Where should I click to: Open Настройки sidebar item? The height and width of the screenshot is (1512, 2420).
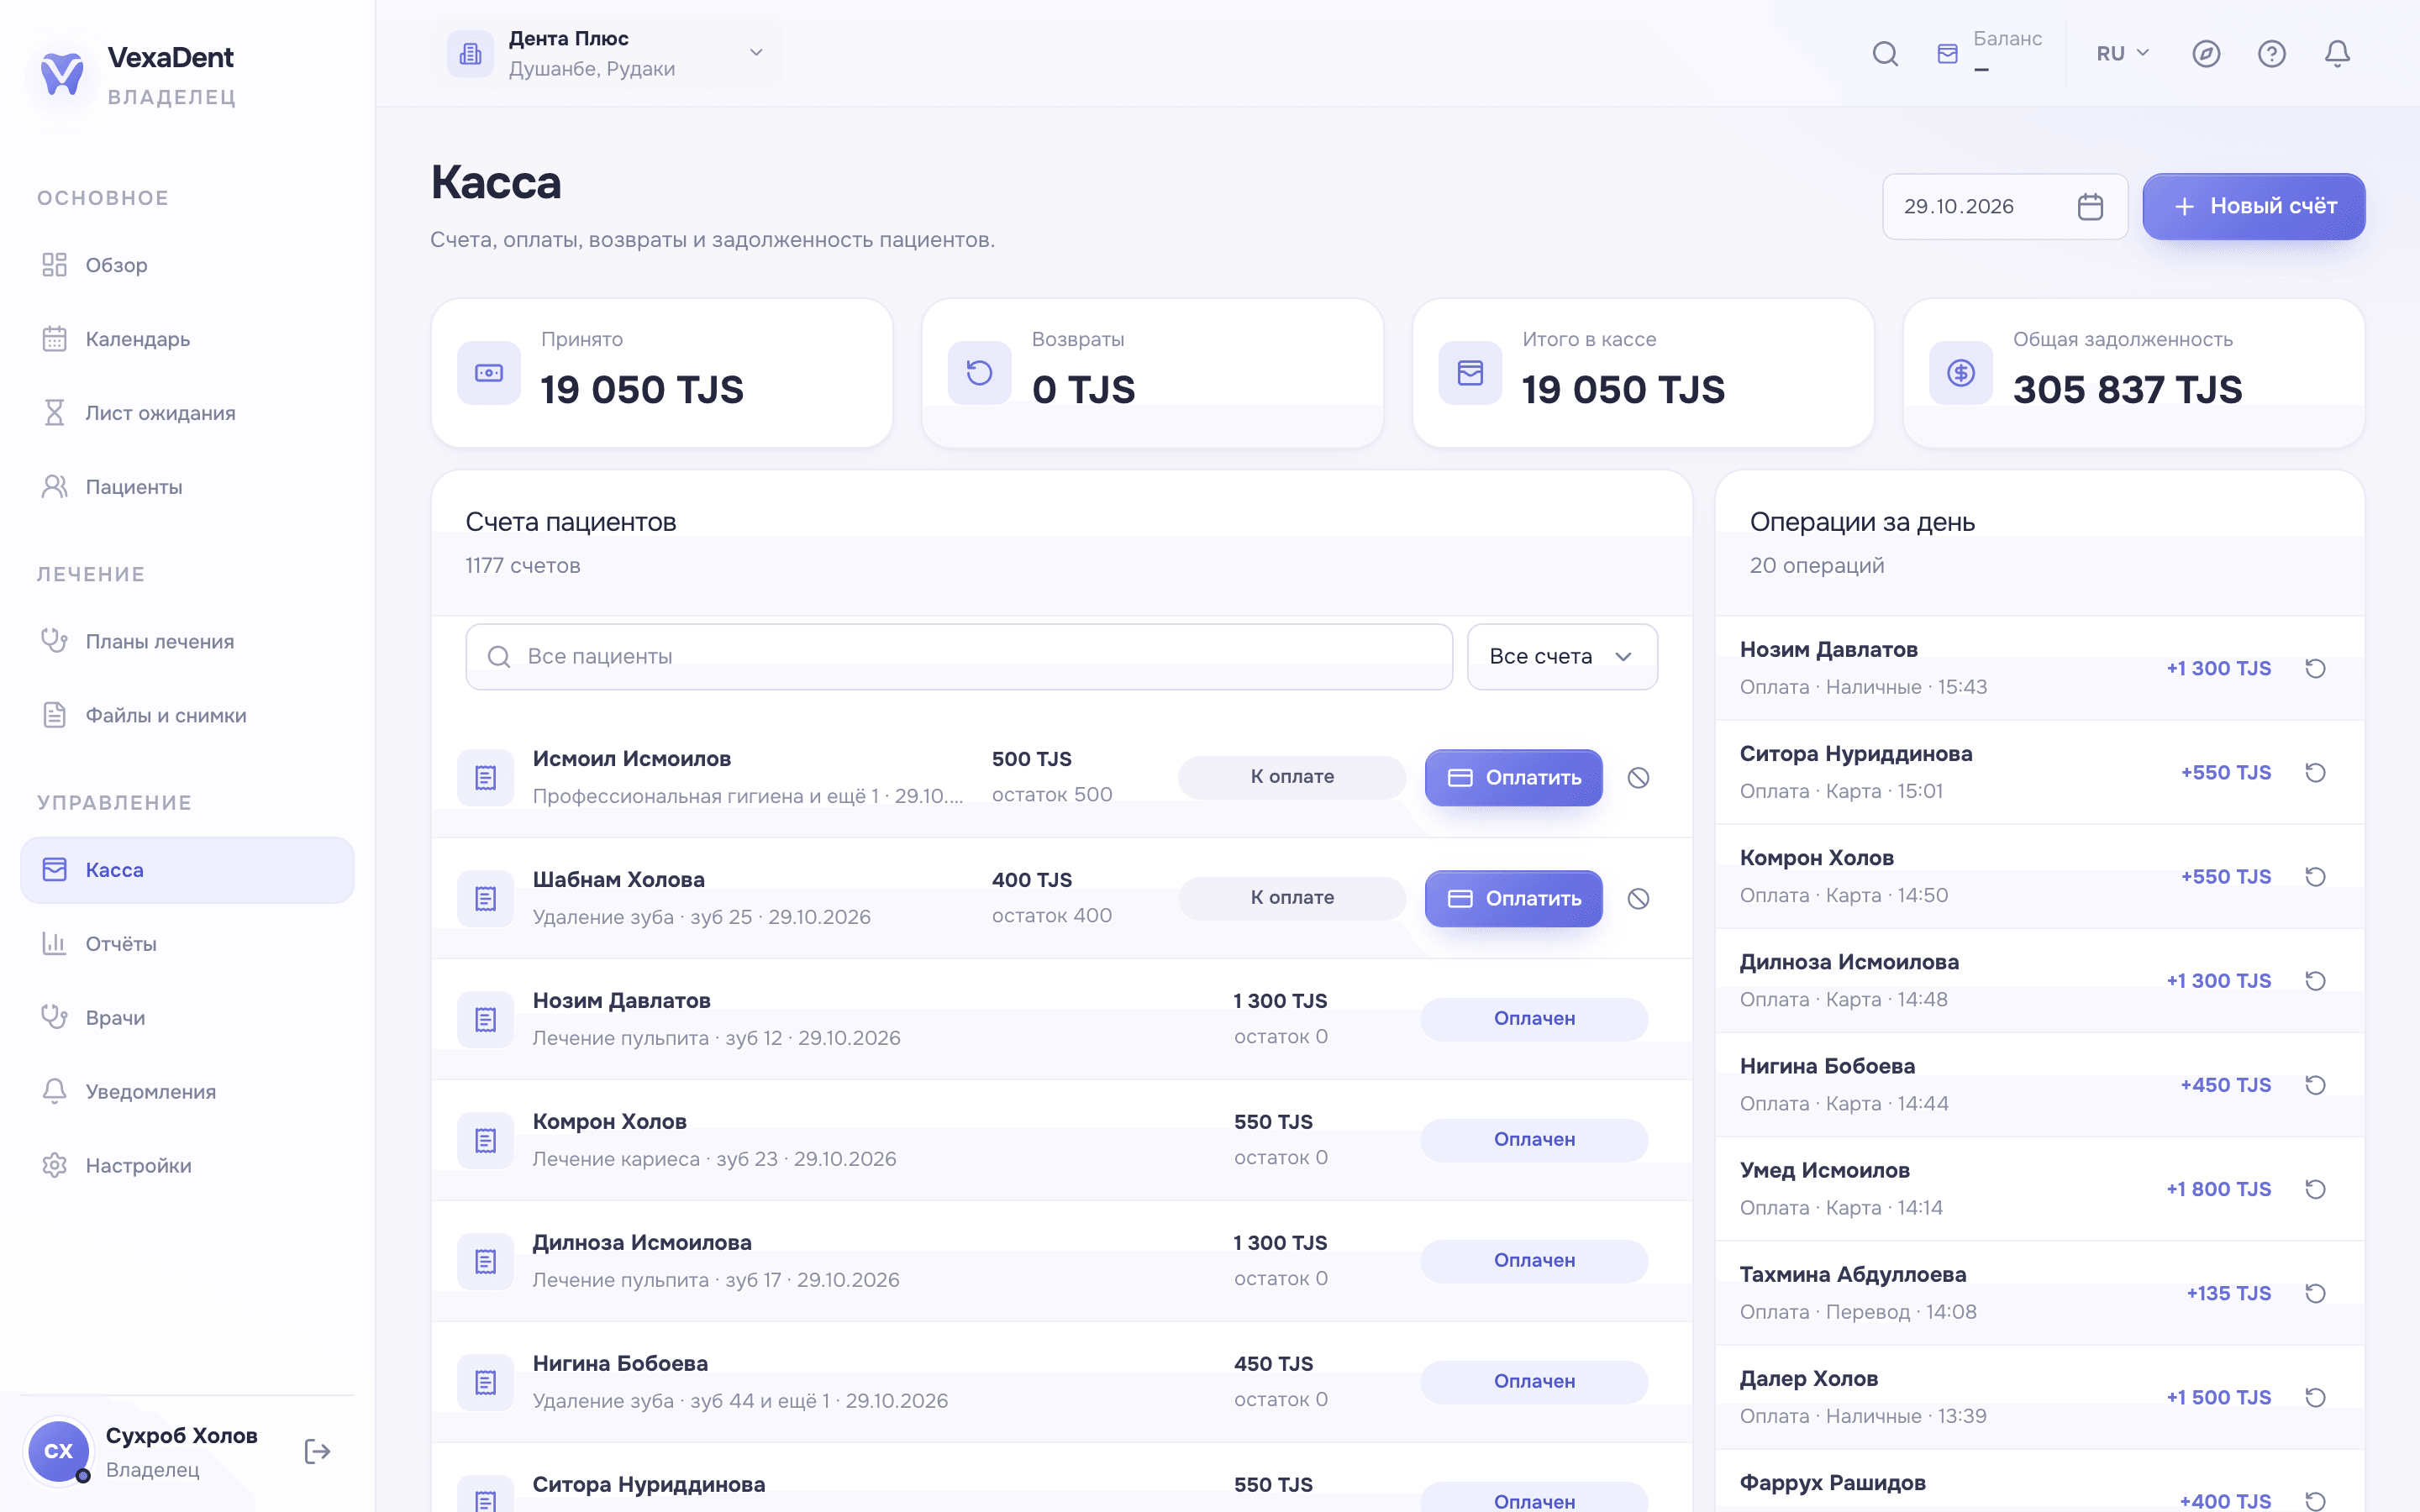tap(187, 1166)
